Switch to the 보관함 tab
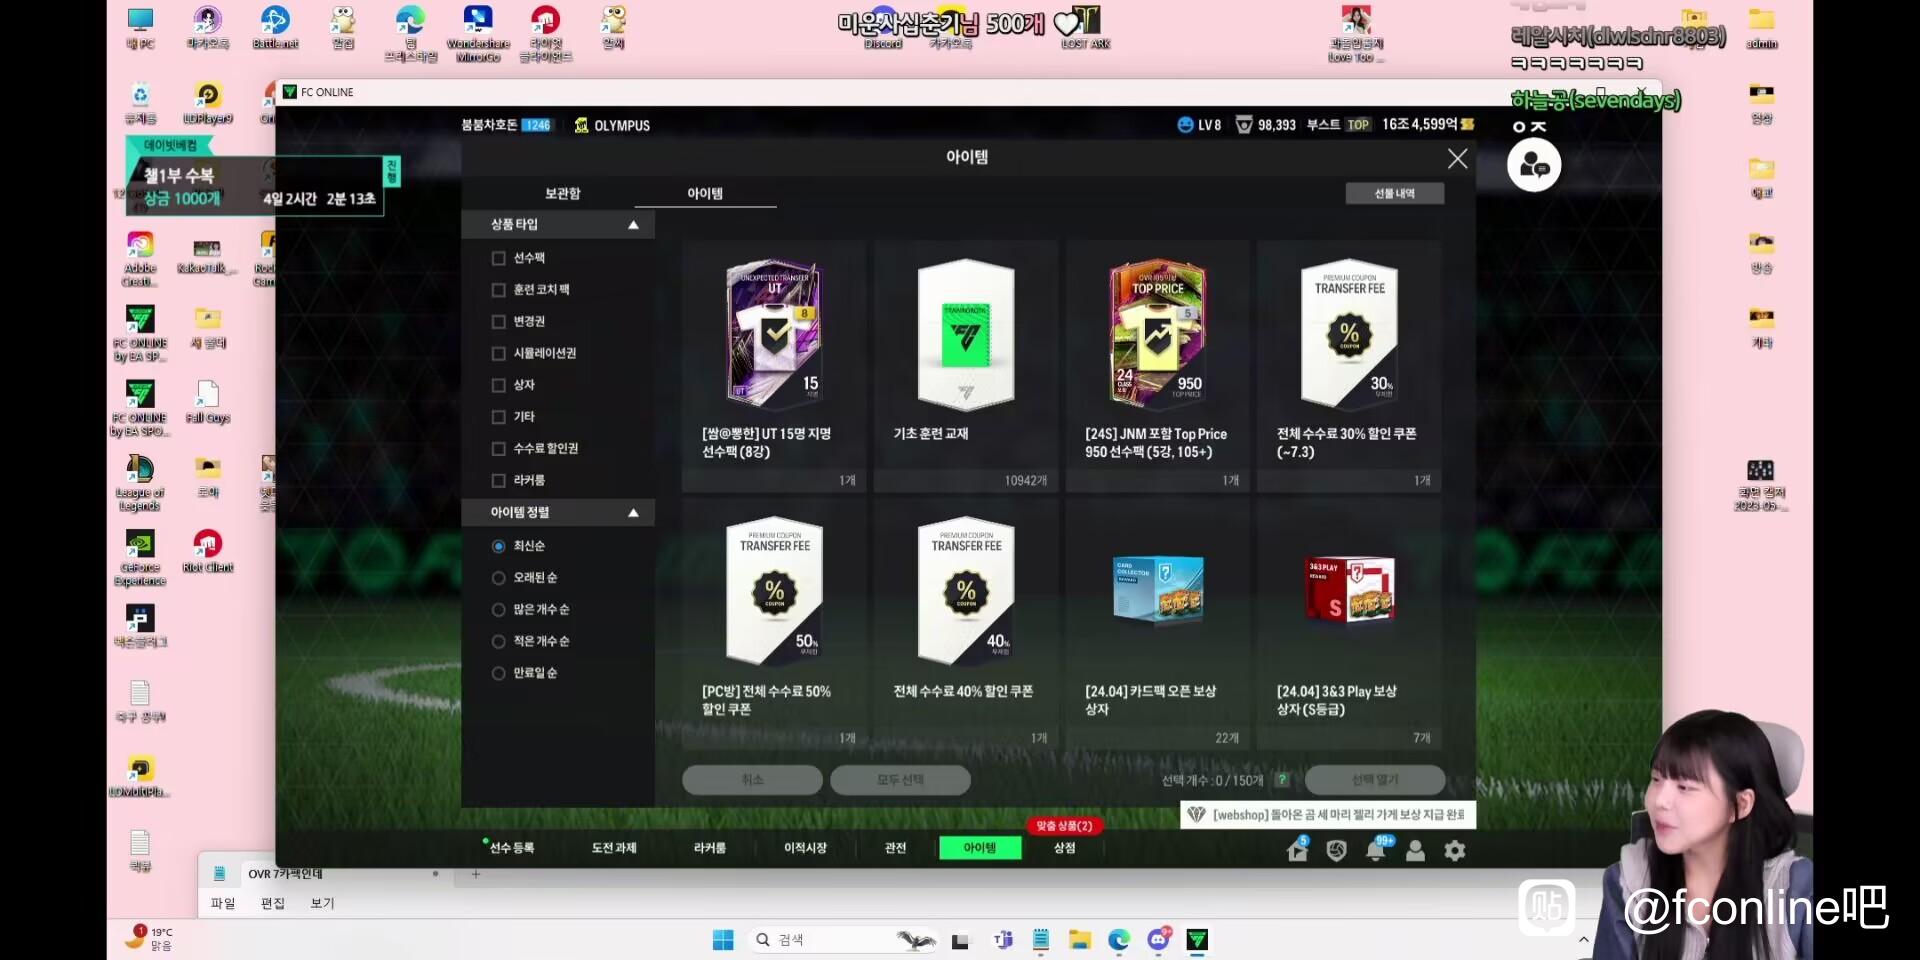This screenshot has width=1920, height=960. tap(562, 194)
